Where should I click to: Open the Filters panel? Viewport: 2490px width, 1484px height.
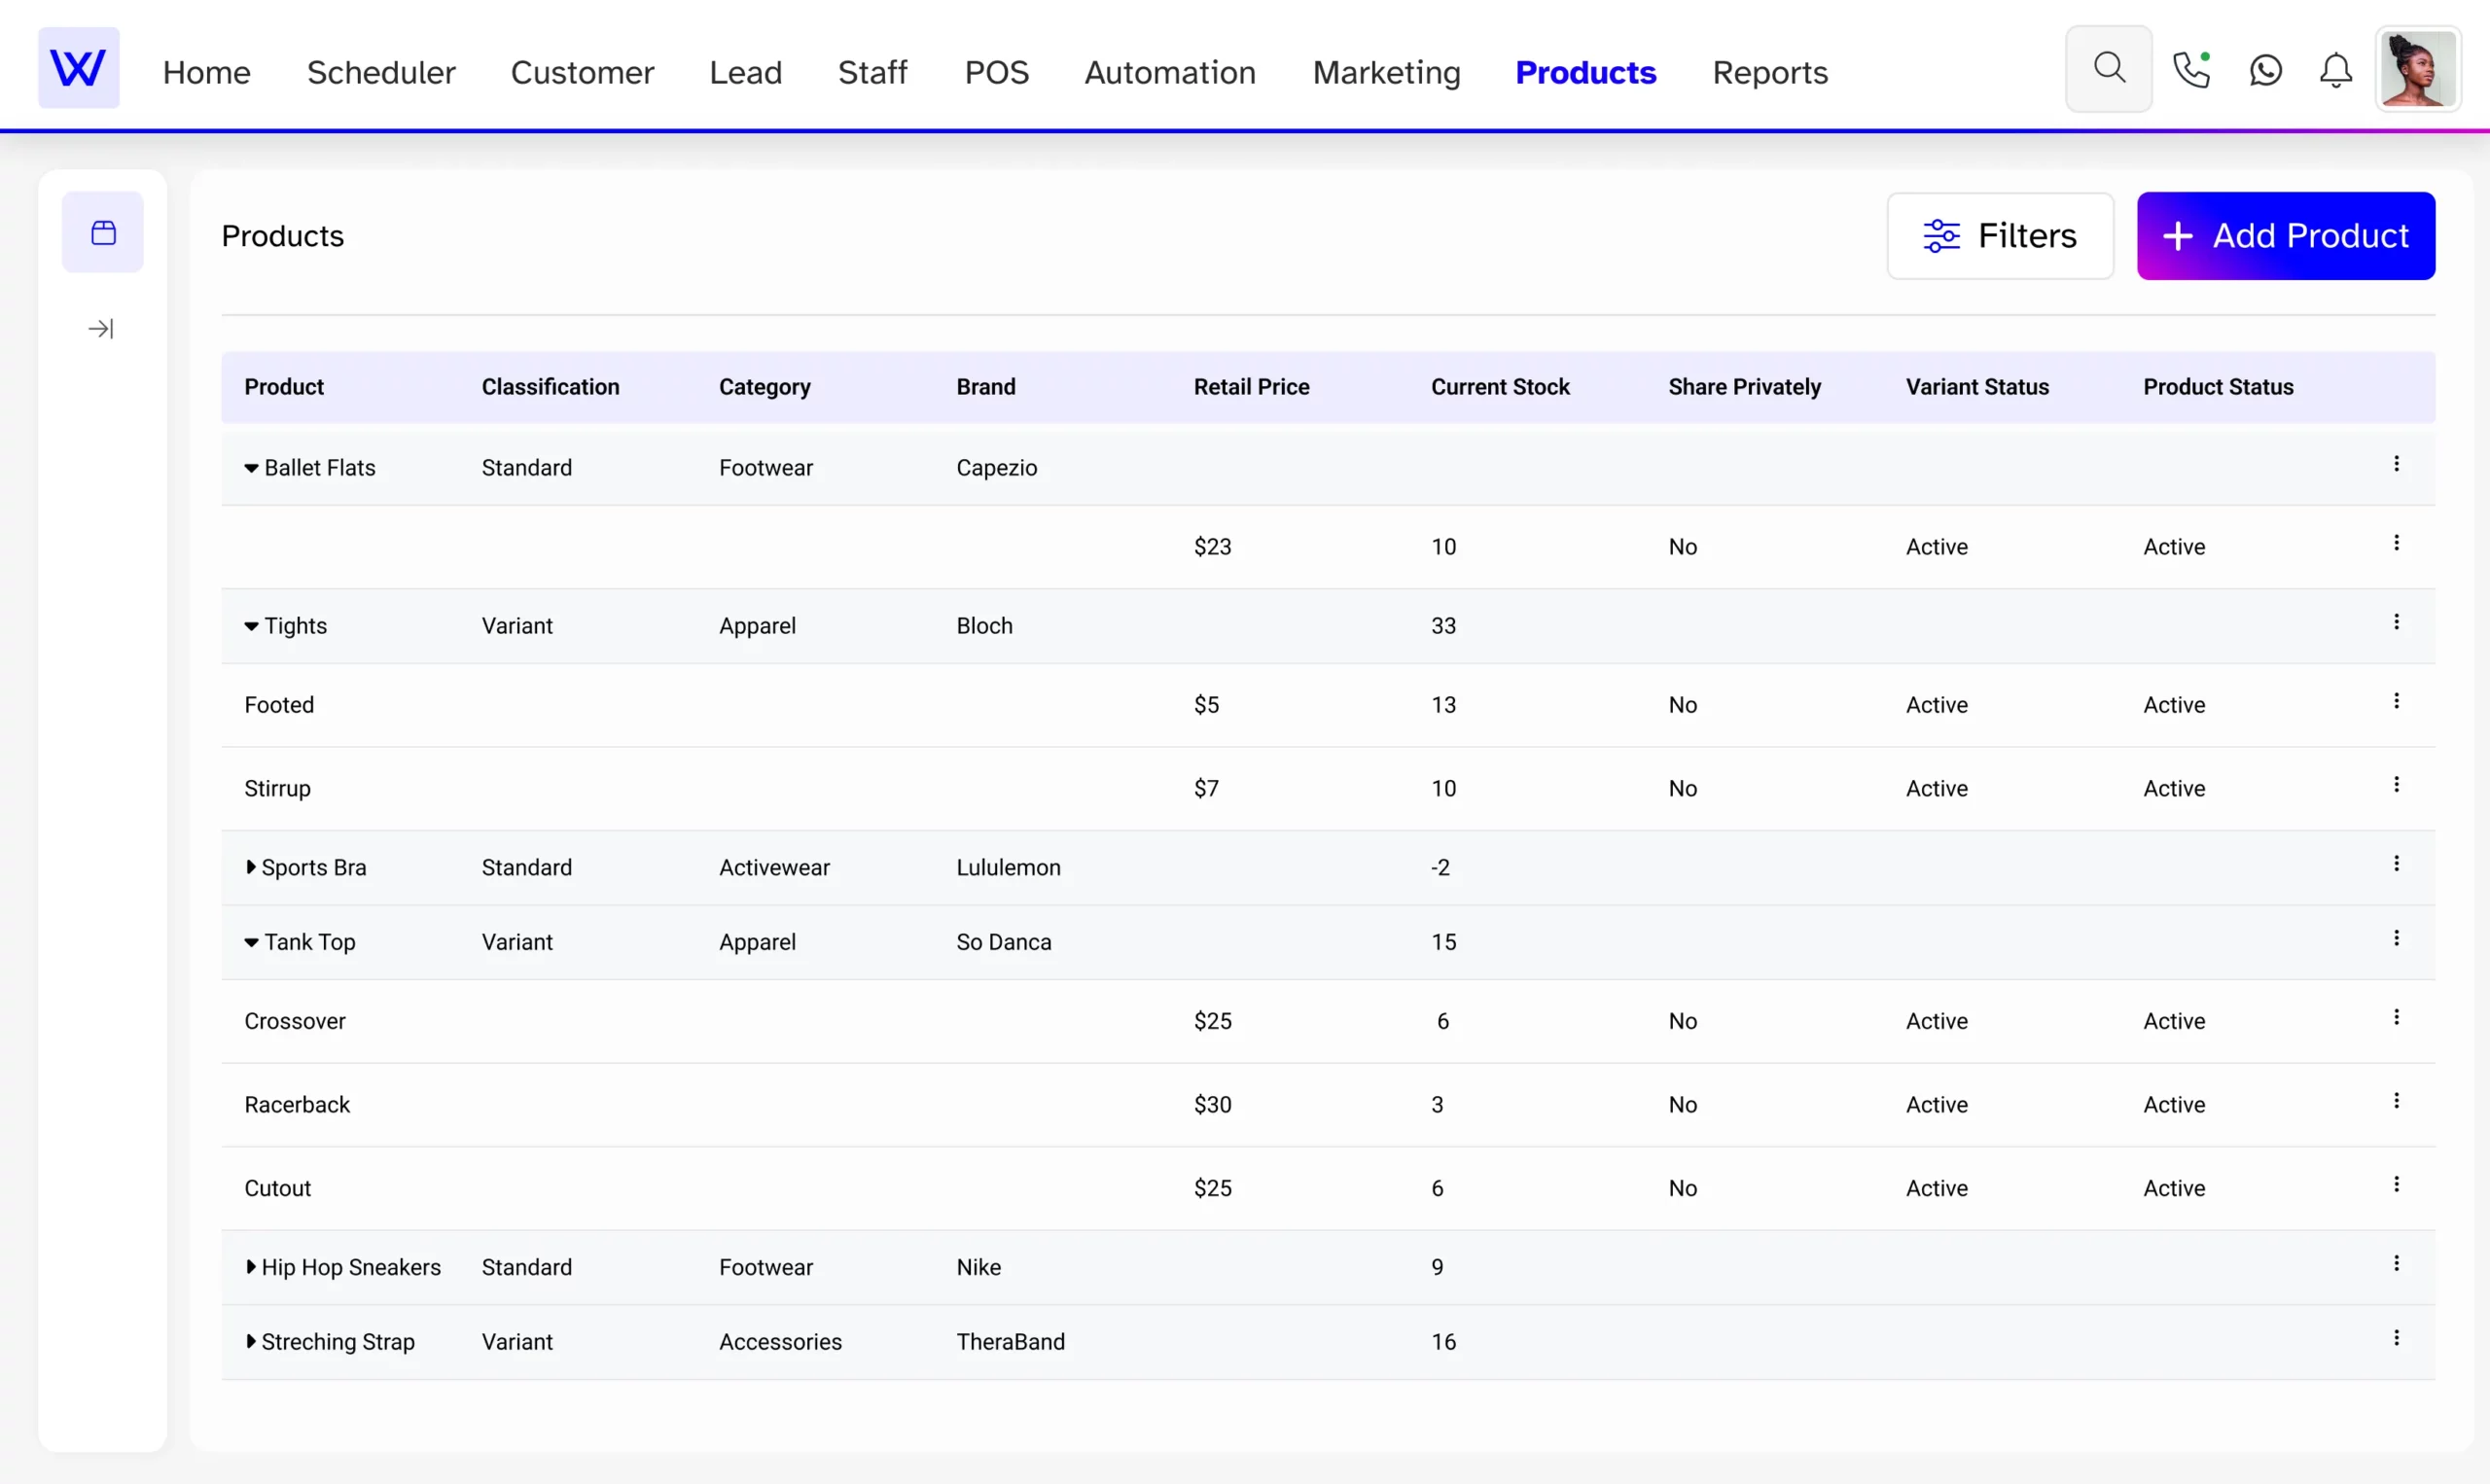point(2003,235)
